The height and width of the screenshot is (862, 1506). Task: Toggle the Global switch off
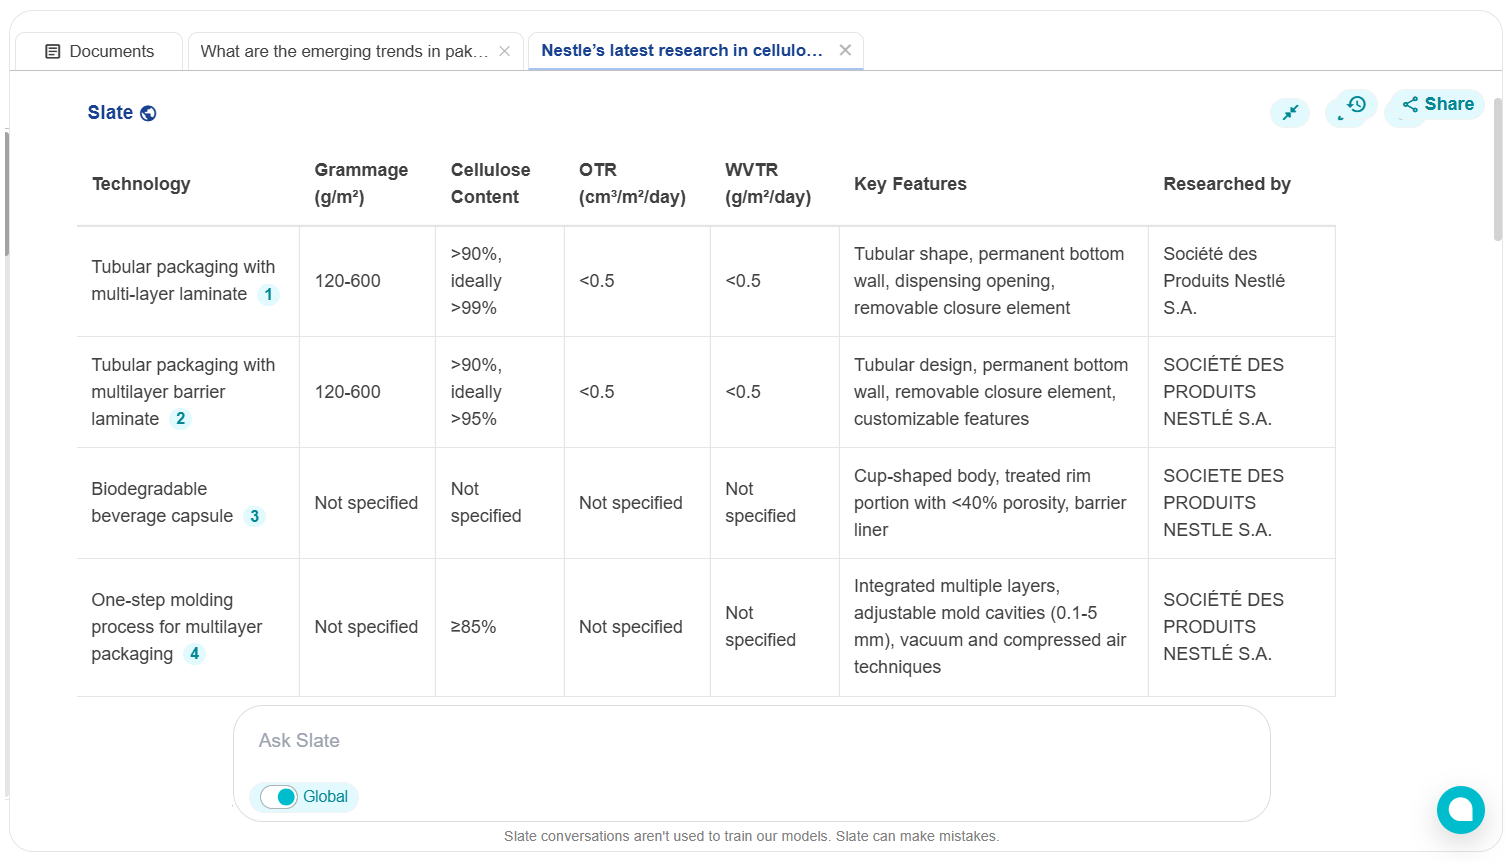pos(279,797)
